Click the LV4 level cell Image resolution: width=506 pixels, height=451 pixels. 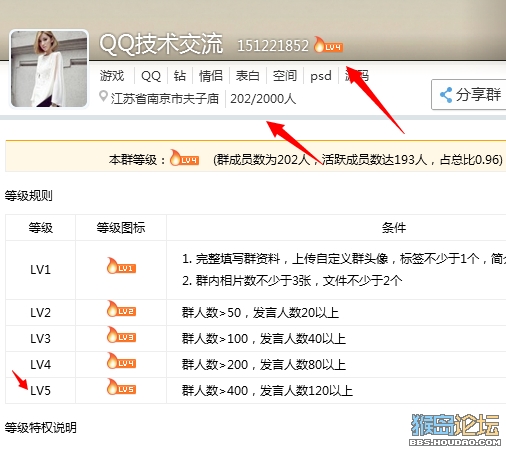[40, 365]
